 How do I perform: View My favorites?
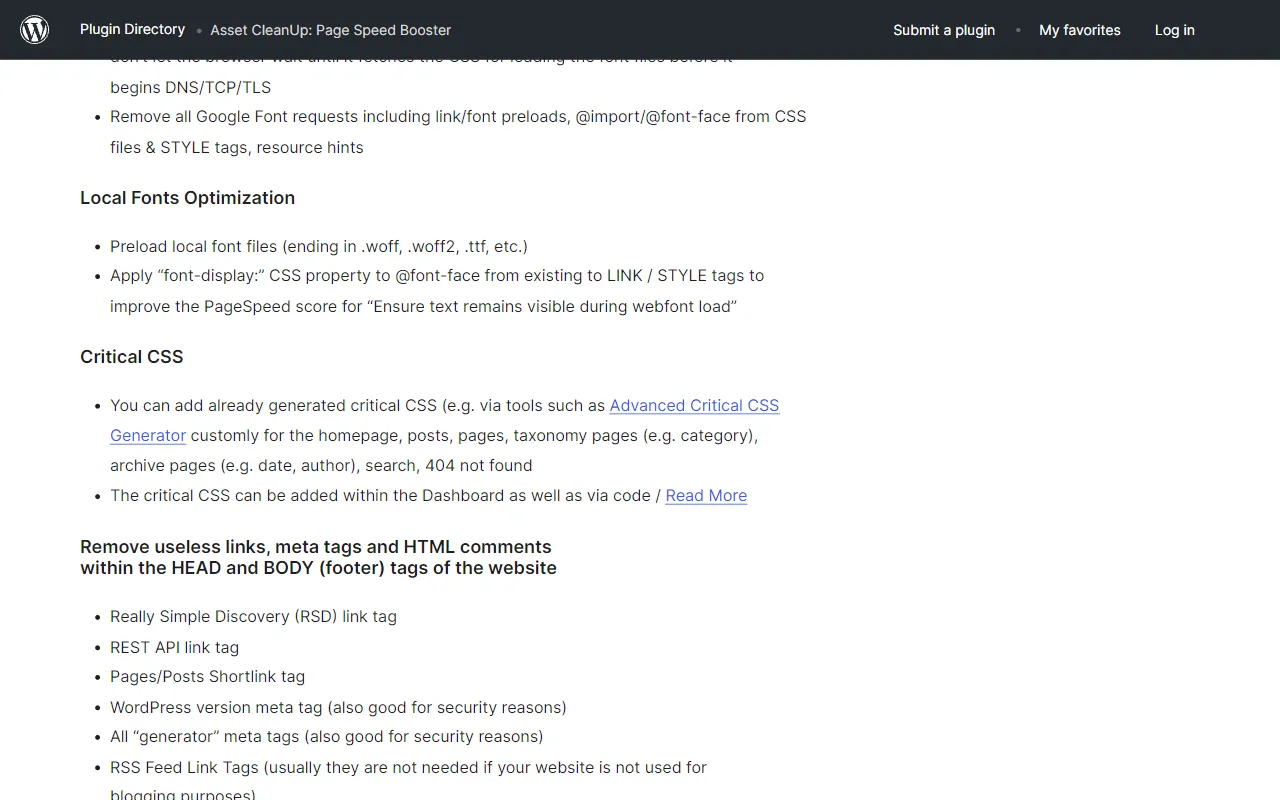(x=1080, y=30)
